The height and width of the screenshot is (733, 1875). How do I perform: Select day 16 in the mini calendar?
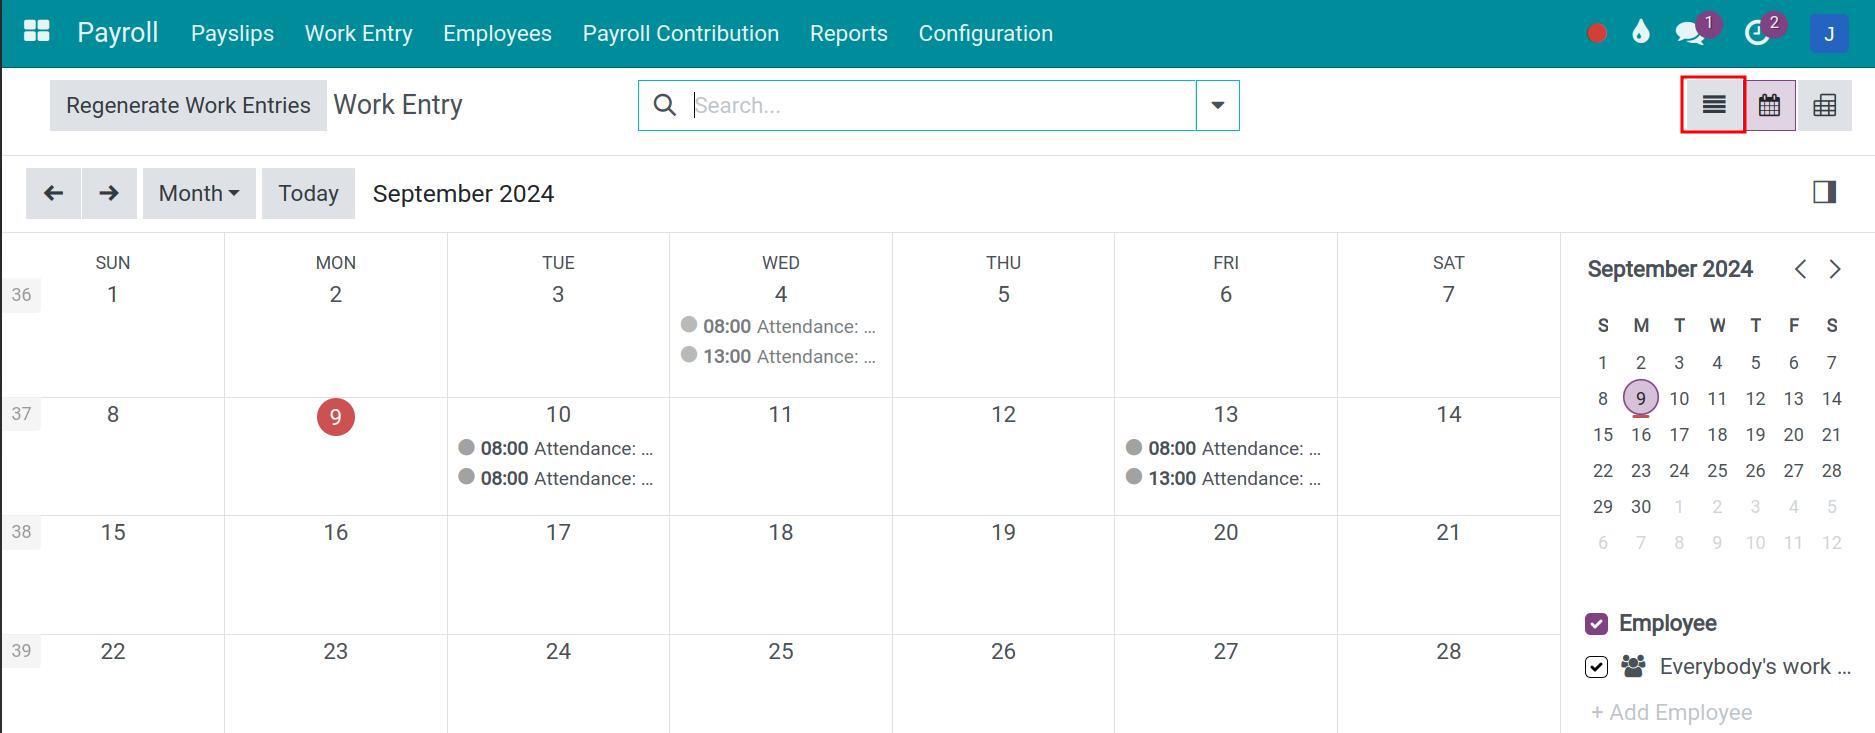(x=1641, y=434)
